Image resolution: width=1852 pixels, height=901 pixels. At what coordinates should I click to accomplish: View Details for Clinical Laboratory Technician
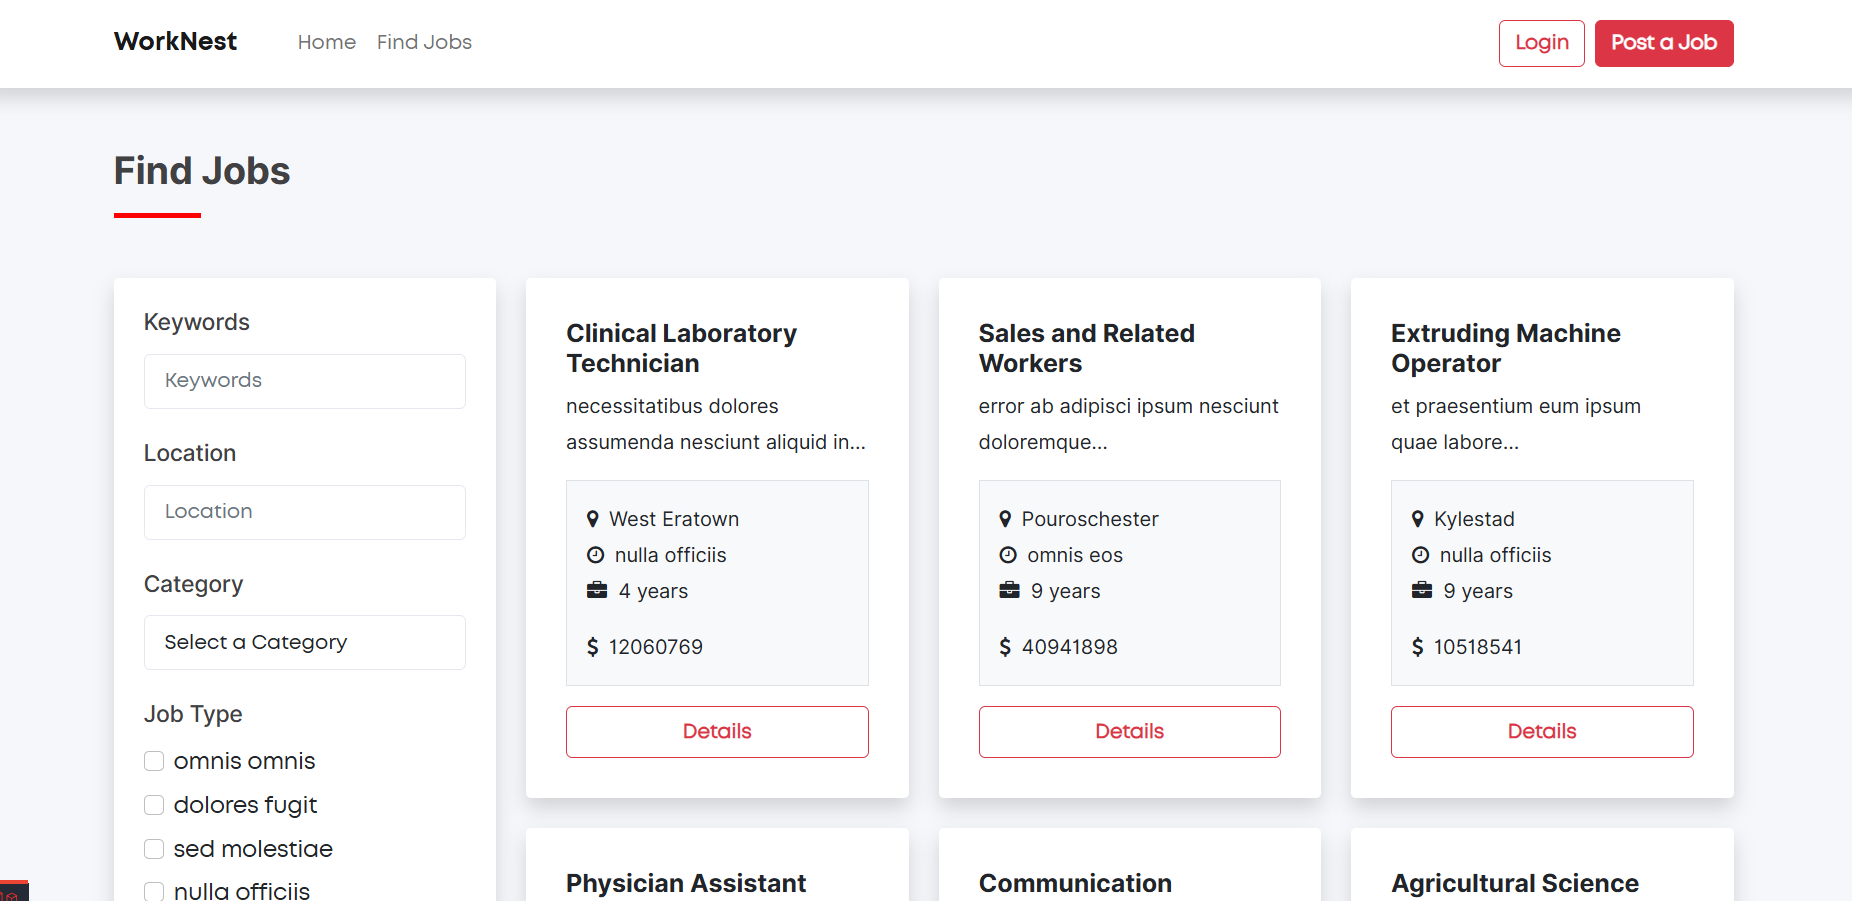(717, 731)
